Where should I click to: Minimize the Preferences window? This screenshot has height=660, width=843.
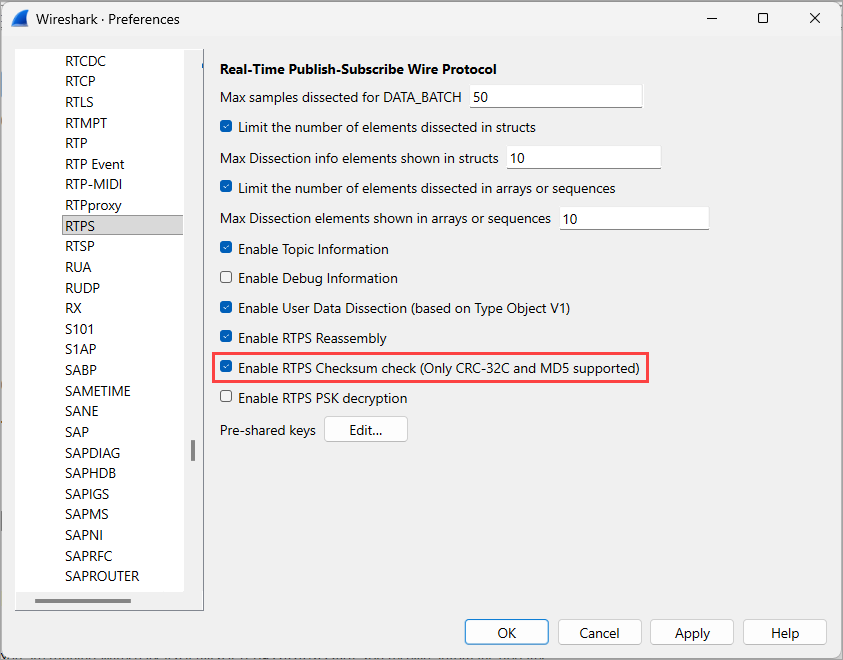712,18
